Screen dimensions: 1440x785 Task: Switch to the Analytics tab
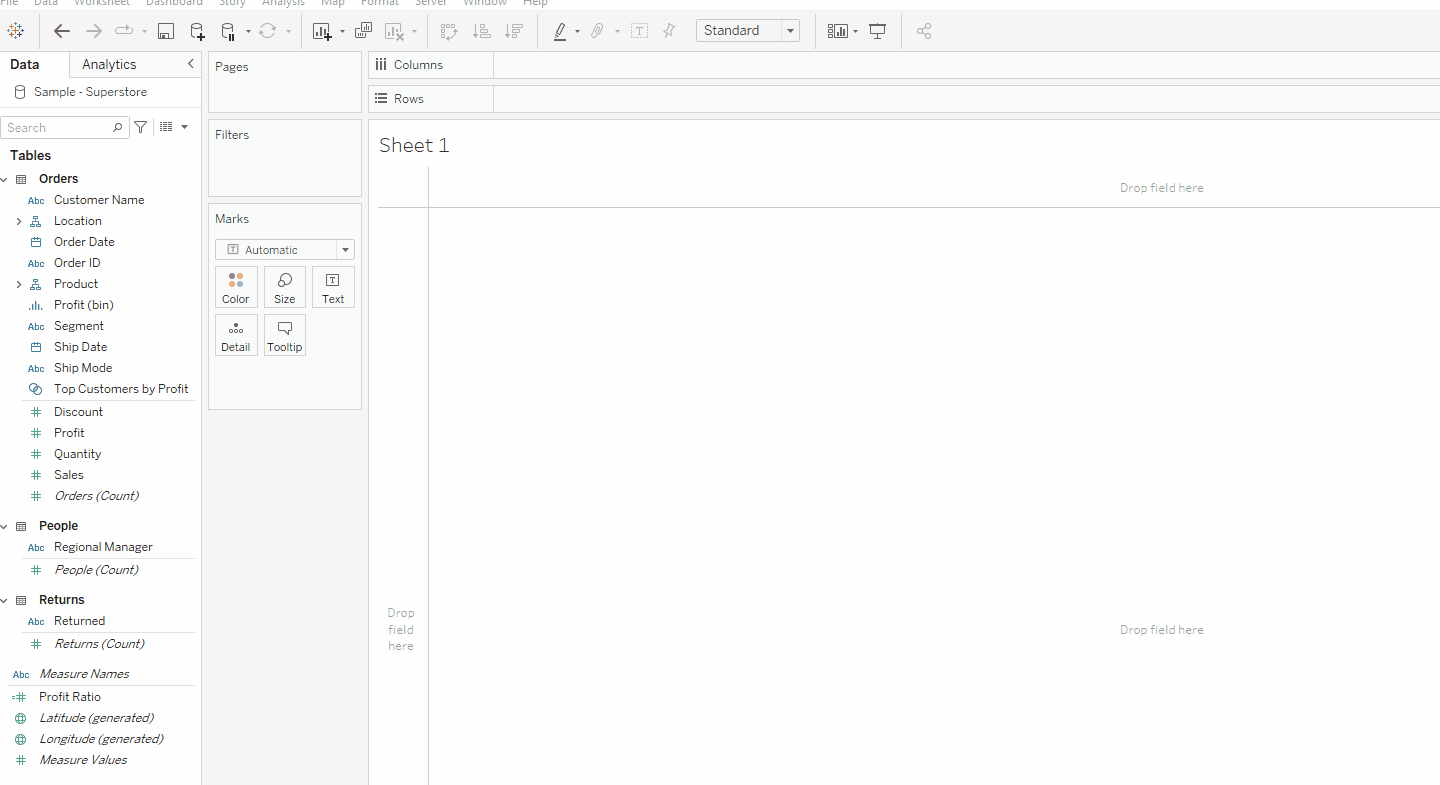click(x=109, y=64)
